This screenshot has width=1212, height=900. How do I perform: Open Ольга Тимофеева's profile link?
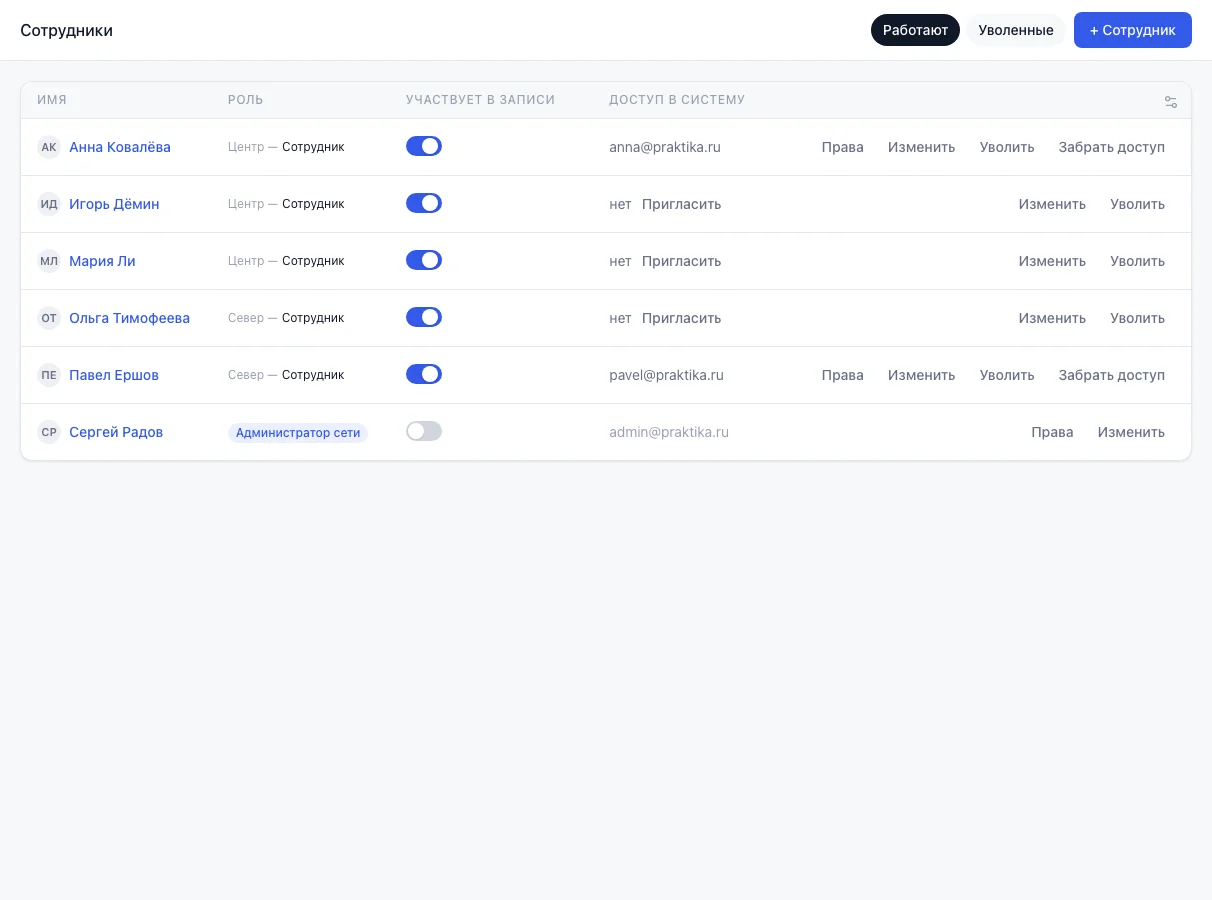coord(129,318)
